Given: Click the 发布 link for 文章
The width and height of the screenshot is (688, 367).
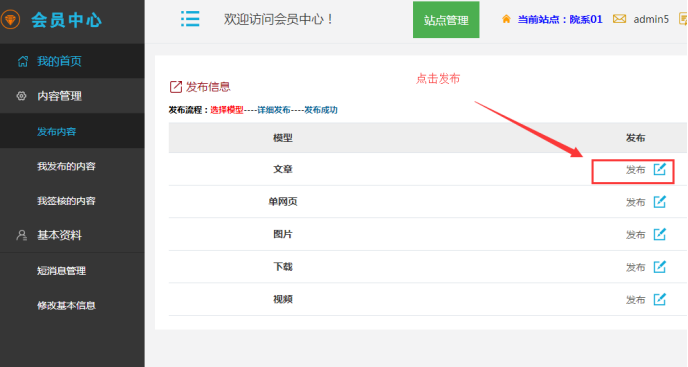Looking at the screenshot, I should click(x=635, y=169).
